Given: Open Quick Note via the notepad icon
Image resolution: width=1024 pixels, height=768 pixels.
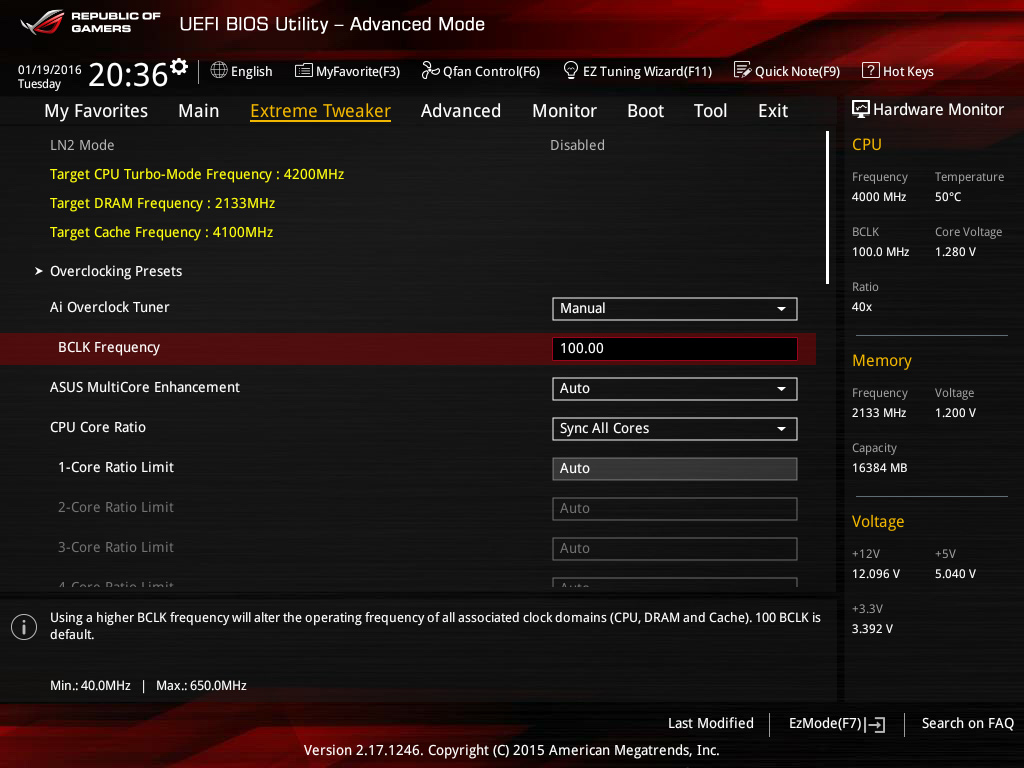Looking at the screenshot, I should click(742, 71).
